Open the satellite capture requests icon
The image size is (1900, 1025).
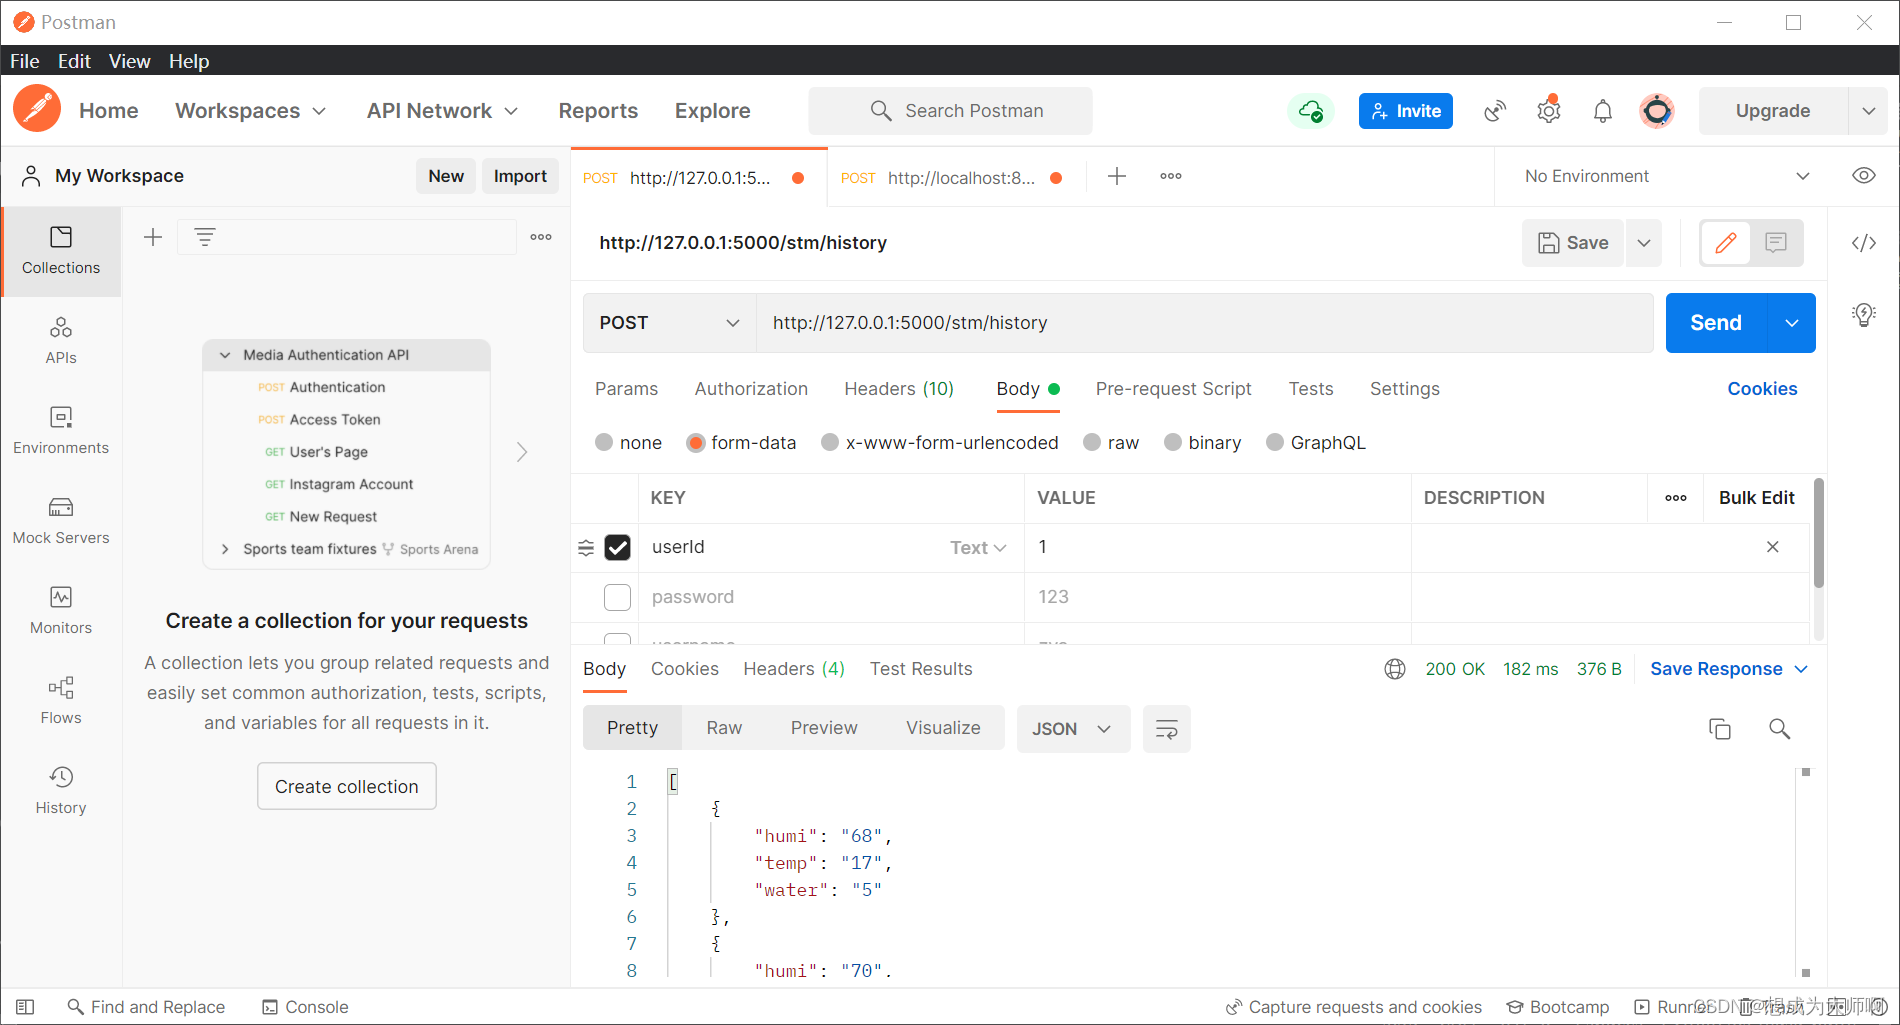click(x=1495, y=111)
